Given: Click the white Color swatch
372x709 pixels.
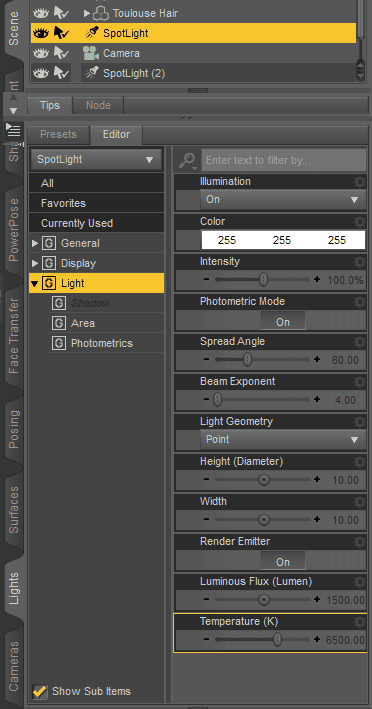Looking at the screenshot, I should click(283, 240).
